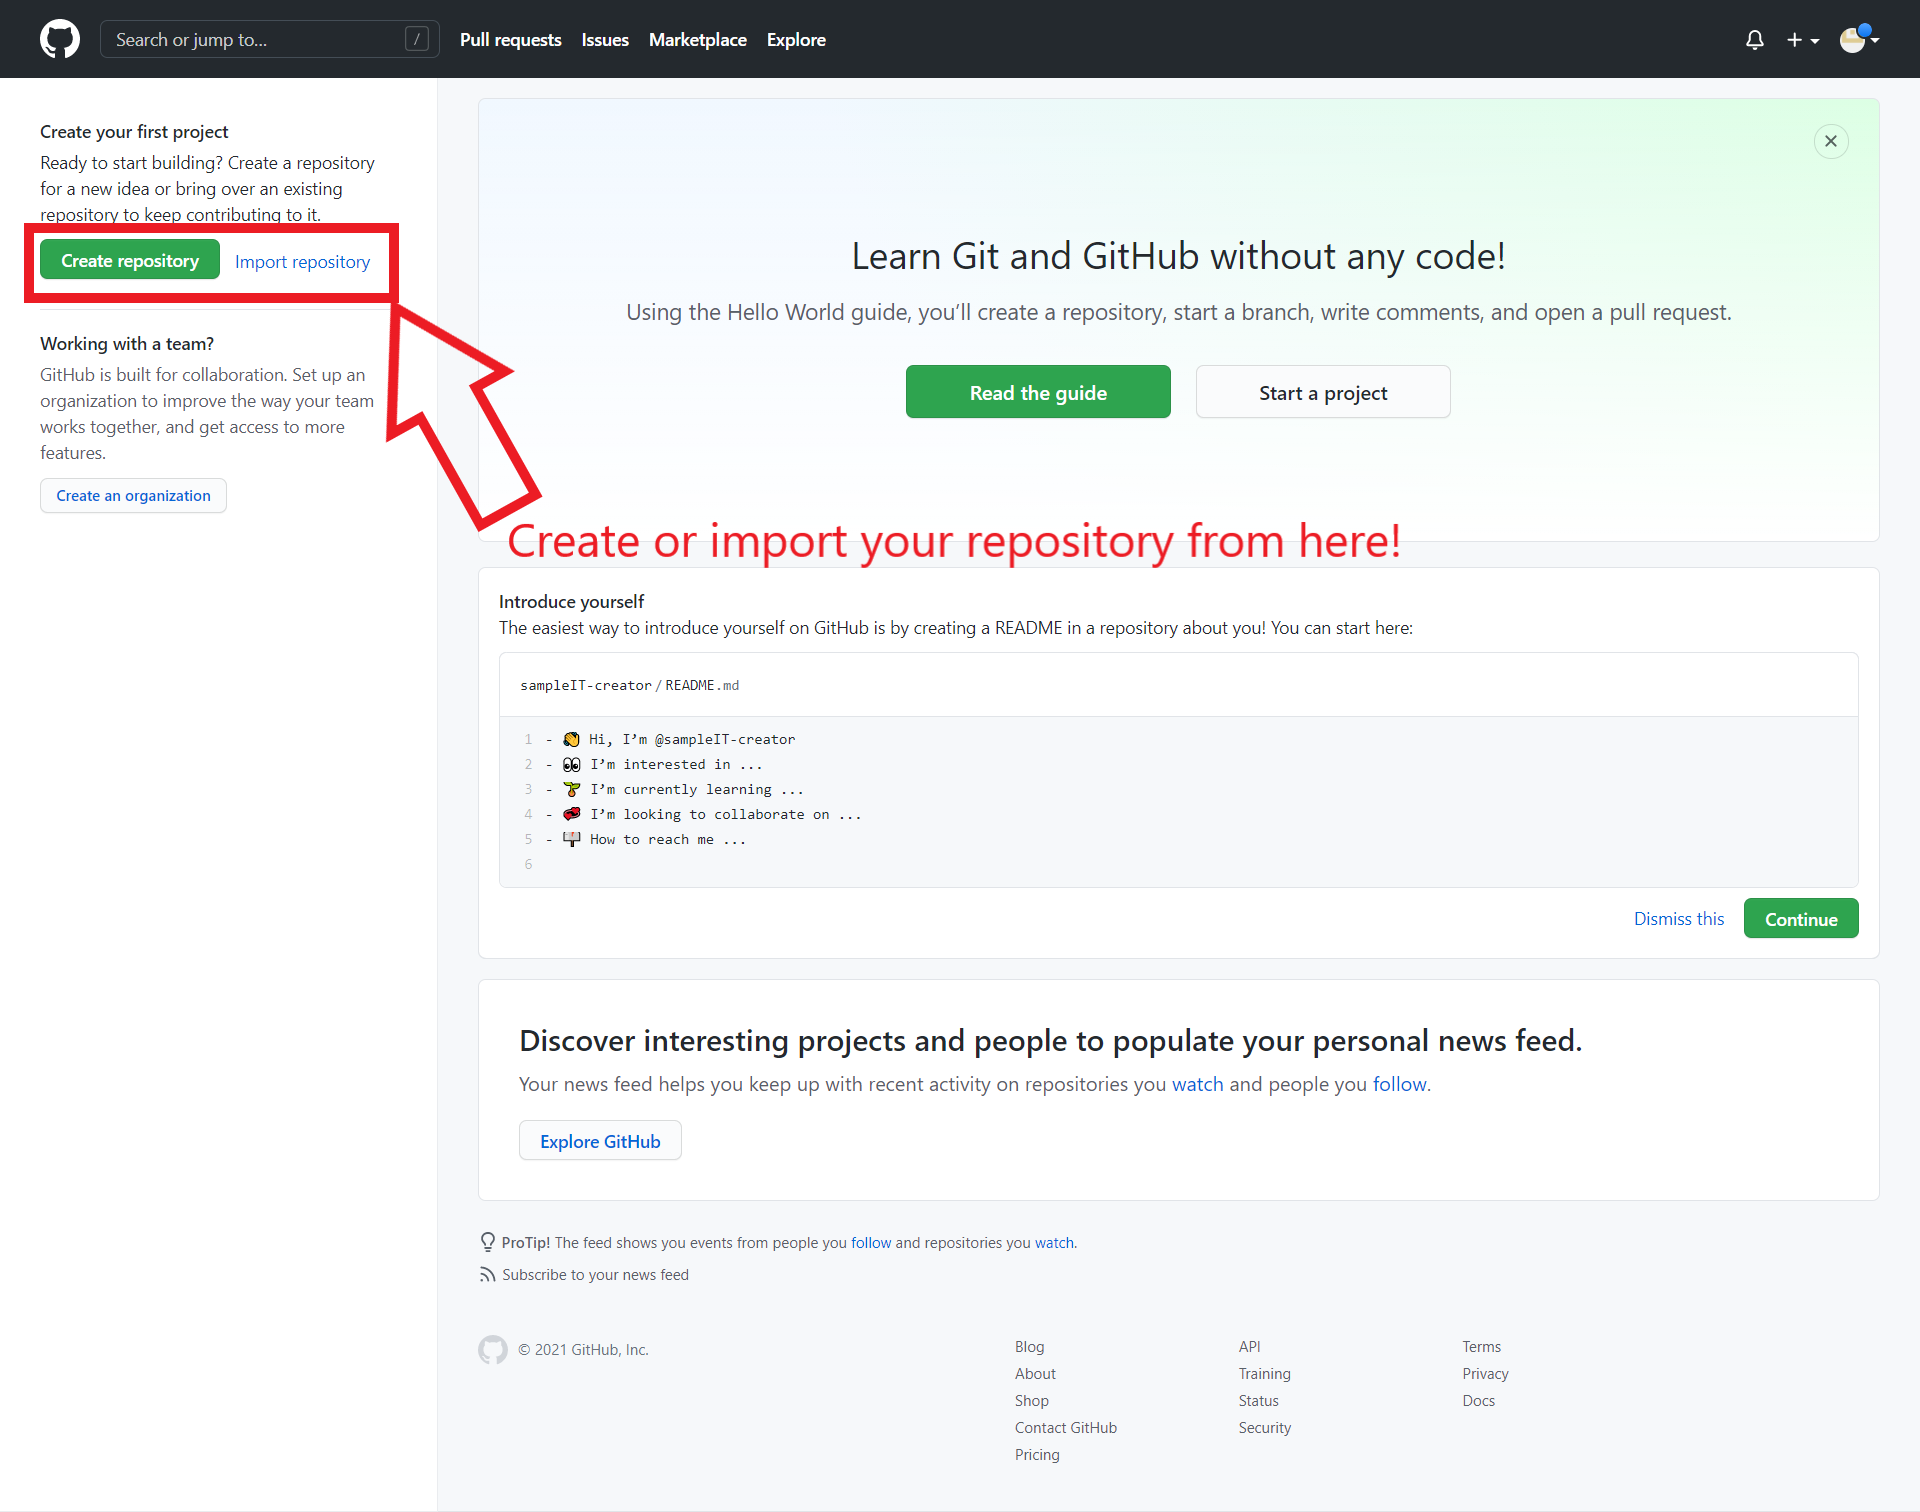Click the GitHub mark in the footer
The width and height of the screenshot is (1920, 1512).
pyautogui.click(x=493, y=1349)
